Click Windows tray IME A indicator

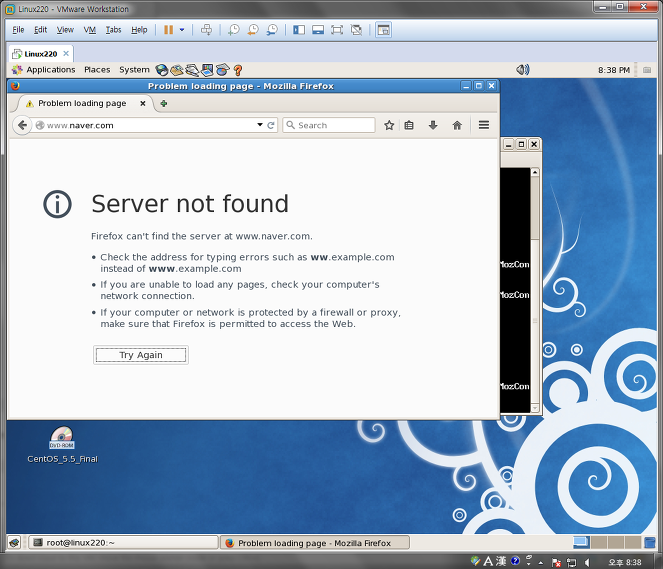[488, 561]
